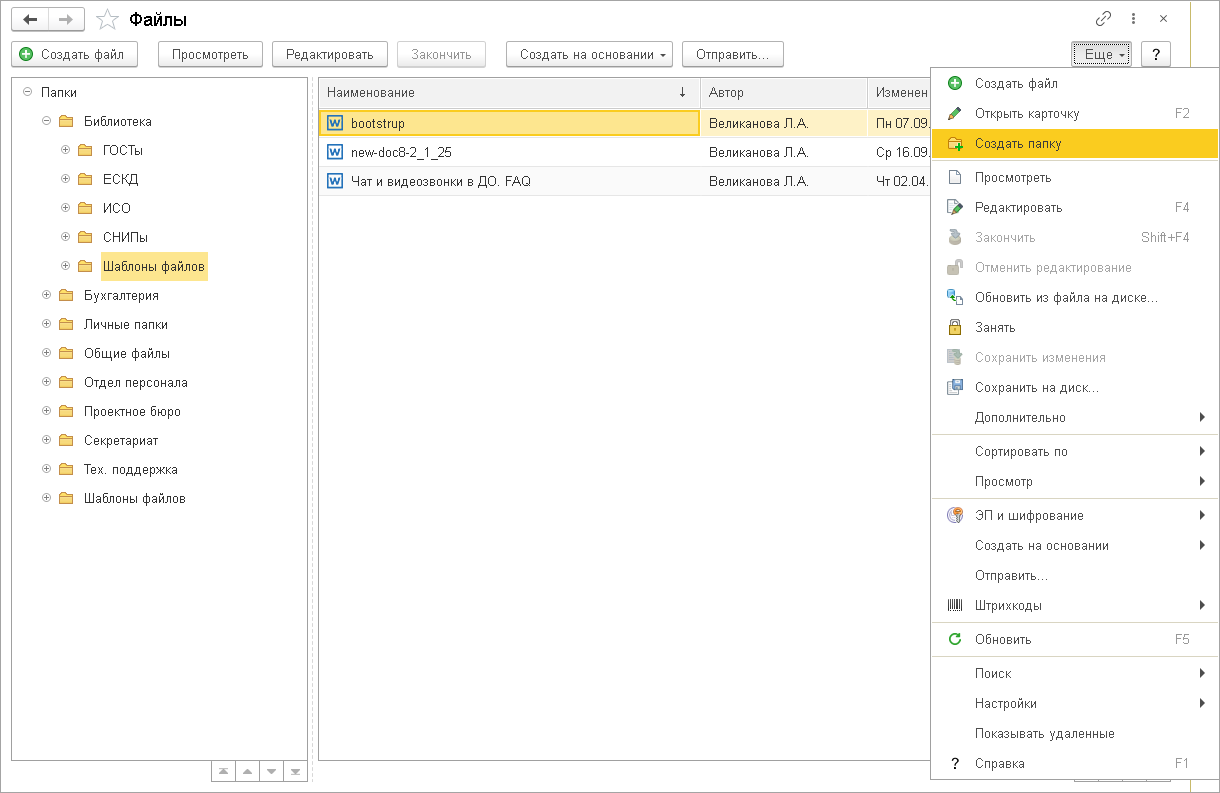Click the pencil icon Открыть карточку

955,113
